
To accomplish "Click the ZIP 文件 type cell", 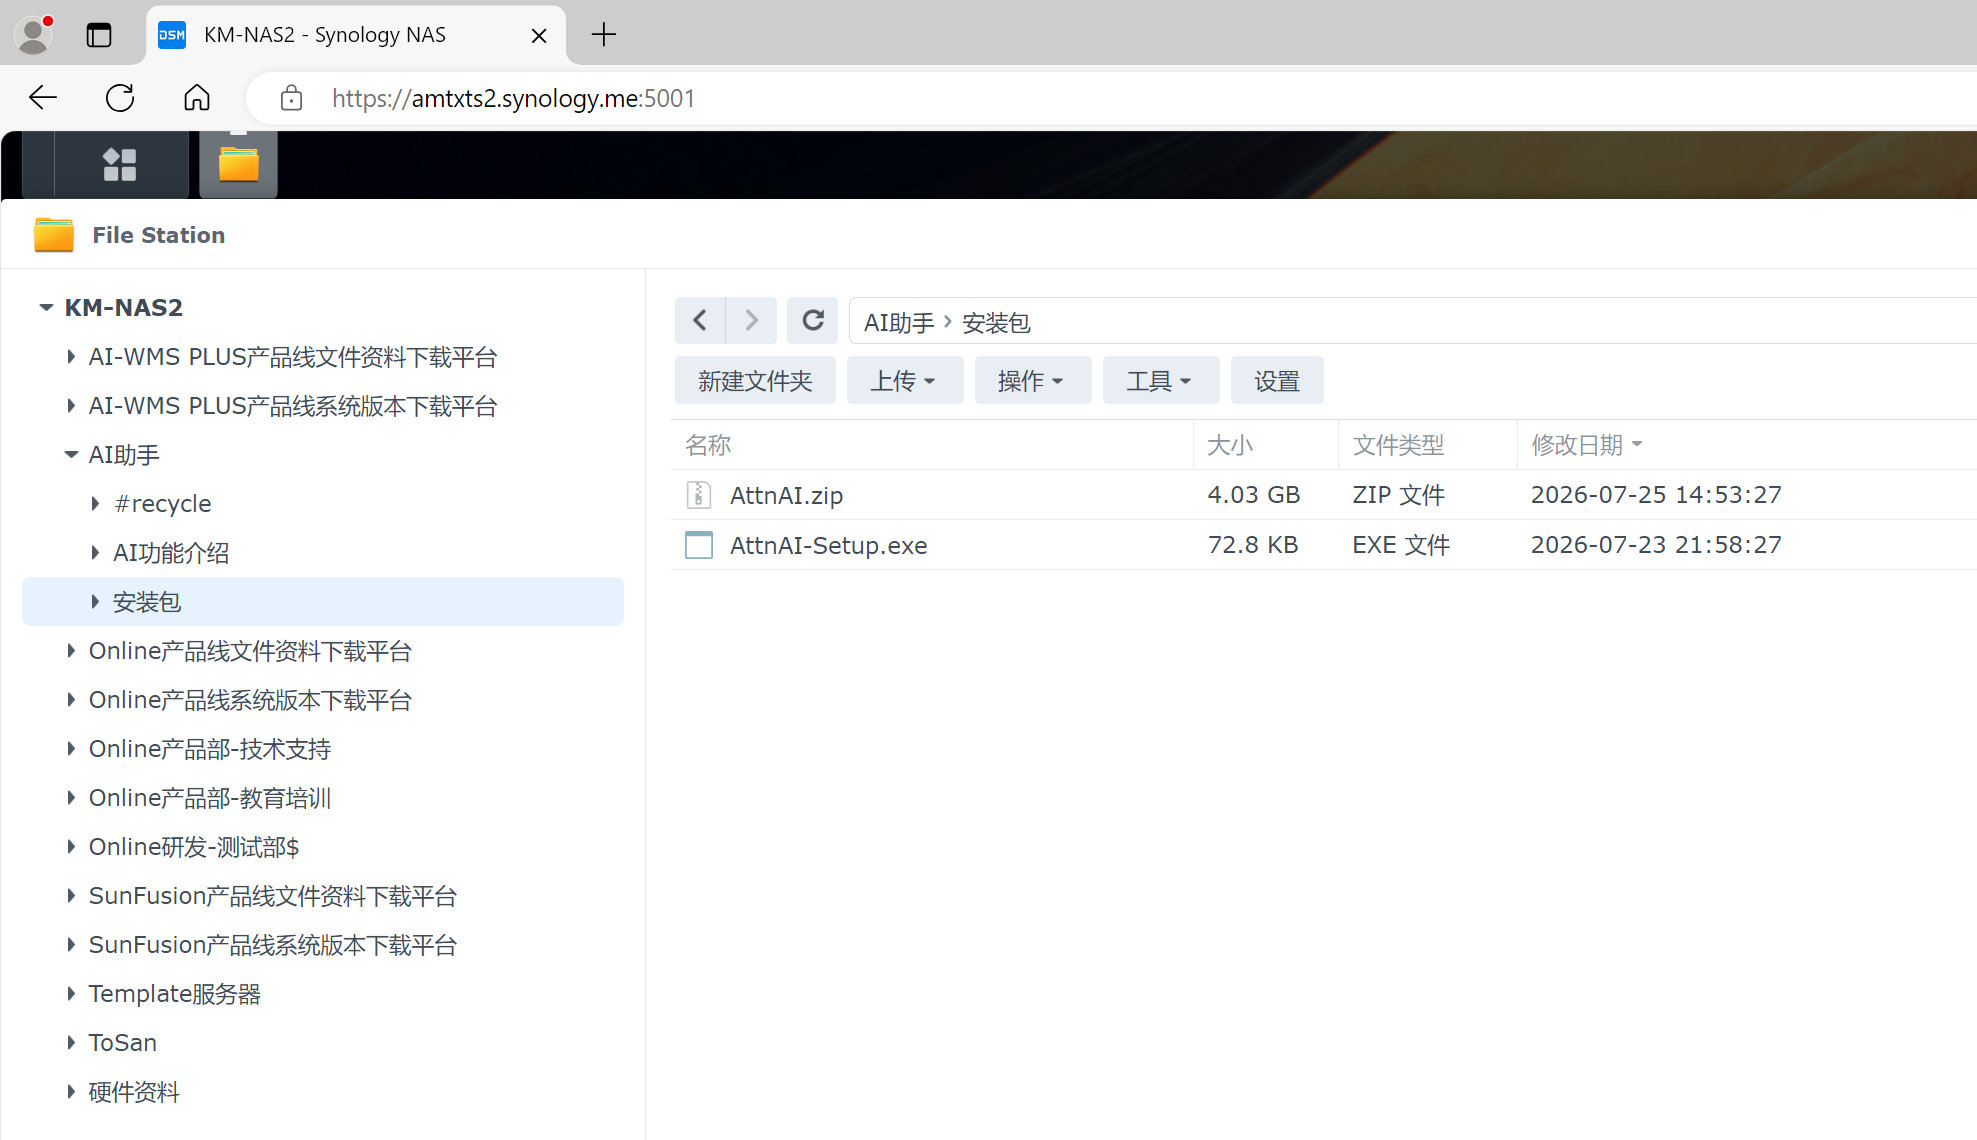I will click(x=1398, y=495).
